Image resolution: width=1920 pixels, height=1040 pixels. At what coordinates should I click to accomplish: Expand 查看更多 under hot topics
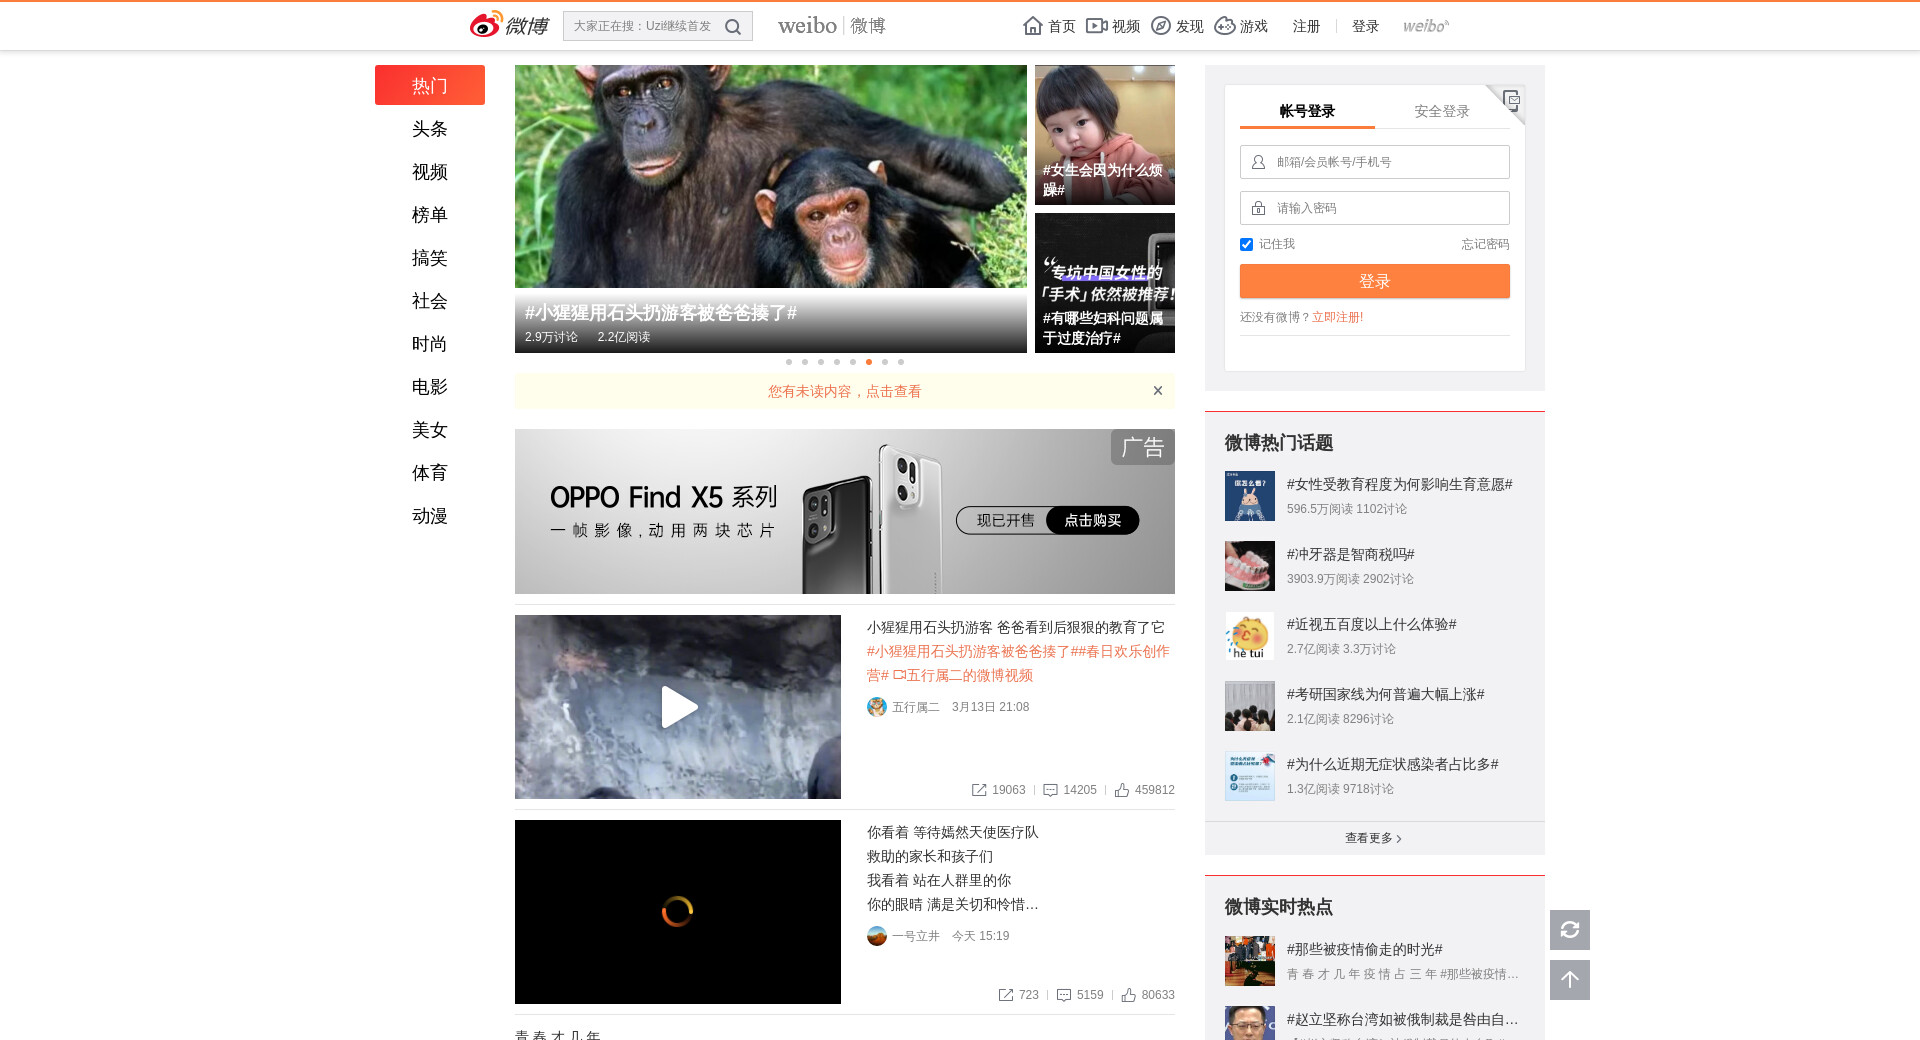1374,838
